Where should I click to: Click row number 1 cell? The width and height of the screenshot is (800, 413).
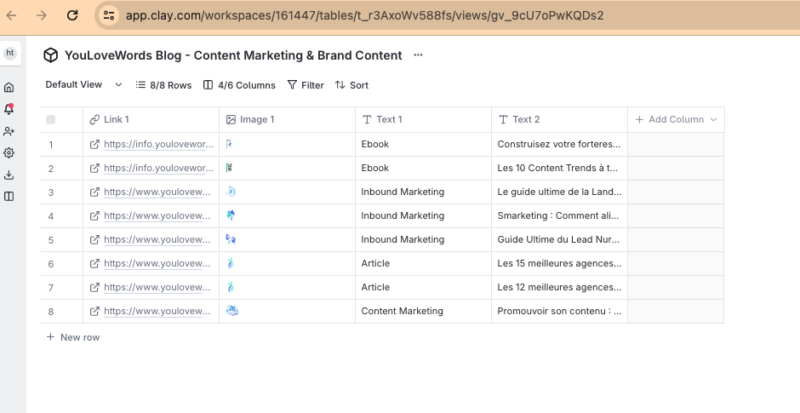pyautogui.click(x=61, y=144)
